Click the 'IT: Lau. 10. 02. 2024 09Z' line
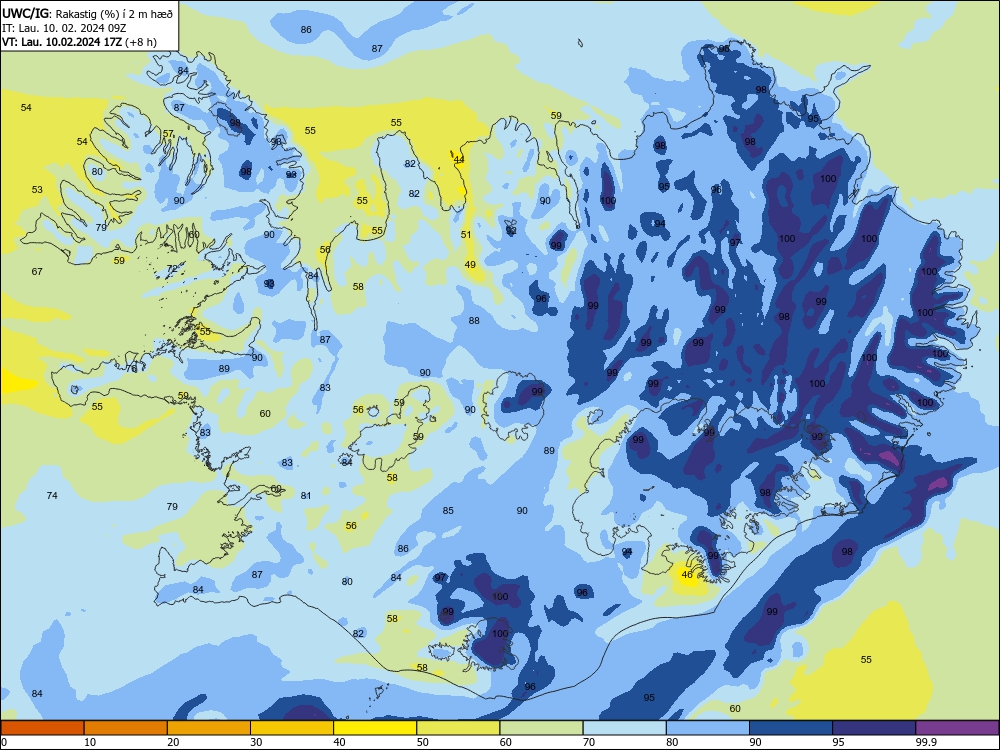The height and width of the screenshot is (750, 1000). coord(64,28)
